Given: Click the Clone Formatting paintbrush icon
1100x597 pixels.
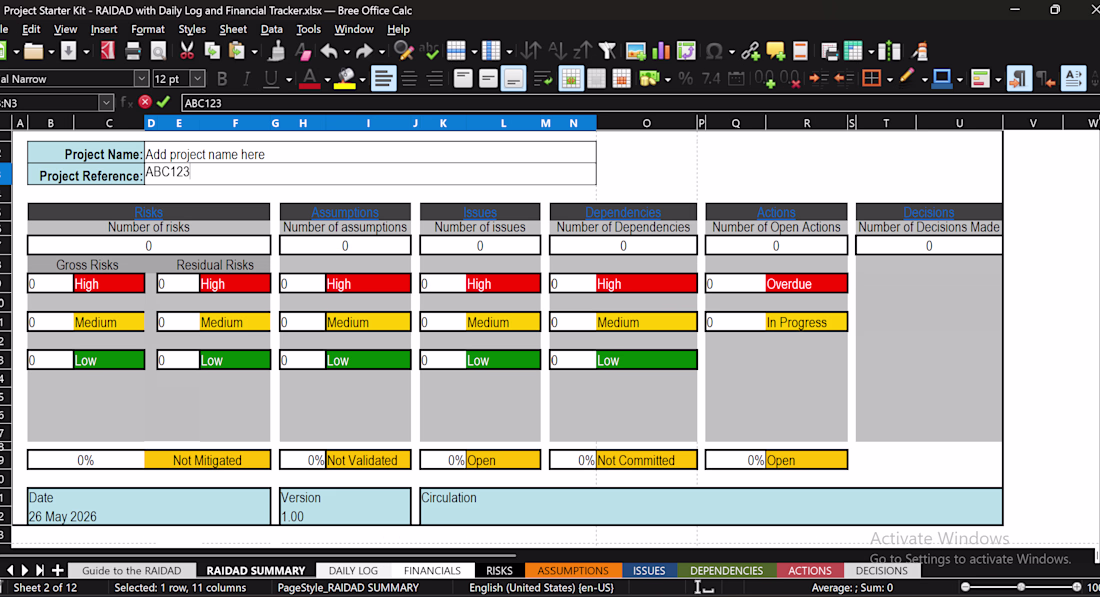Looking at the screenshot, I should pyautogui.click(x=278, y=51).
